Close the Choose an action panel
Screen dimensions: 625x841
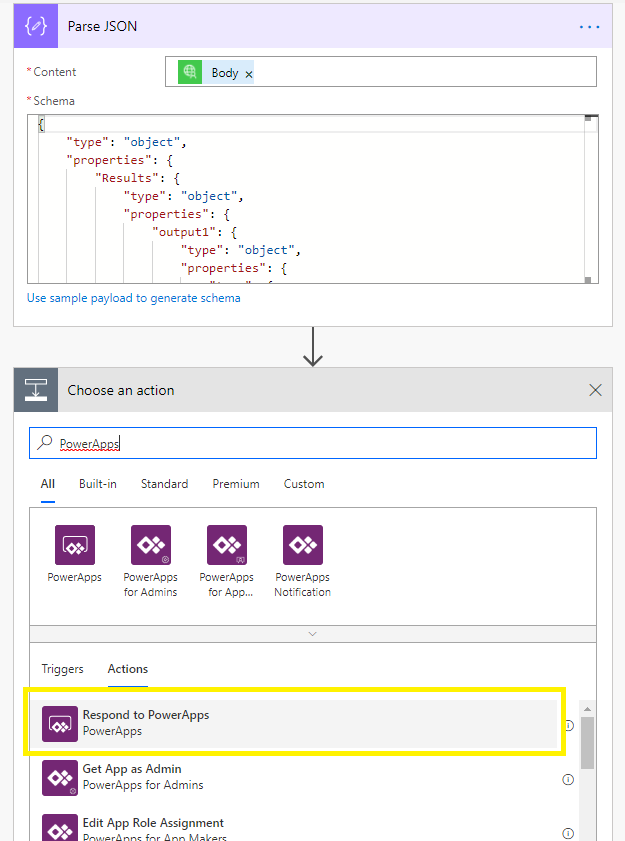(596, 390)
